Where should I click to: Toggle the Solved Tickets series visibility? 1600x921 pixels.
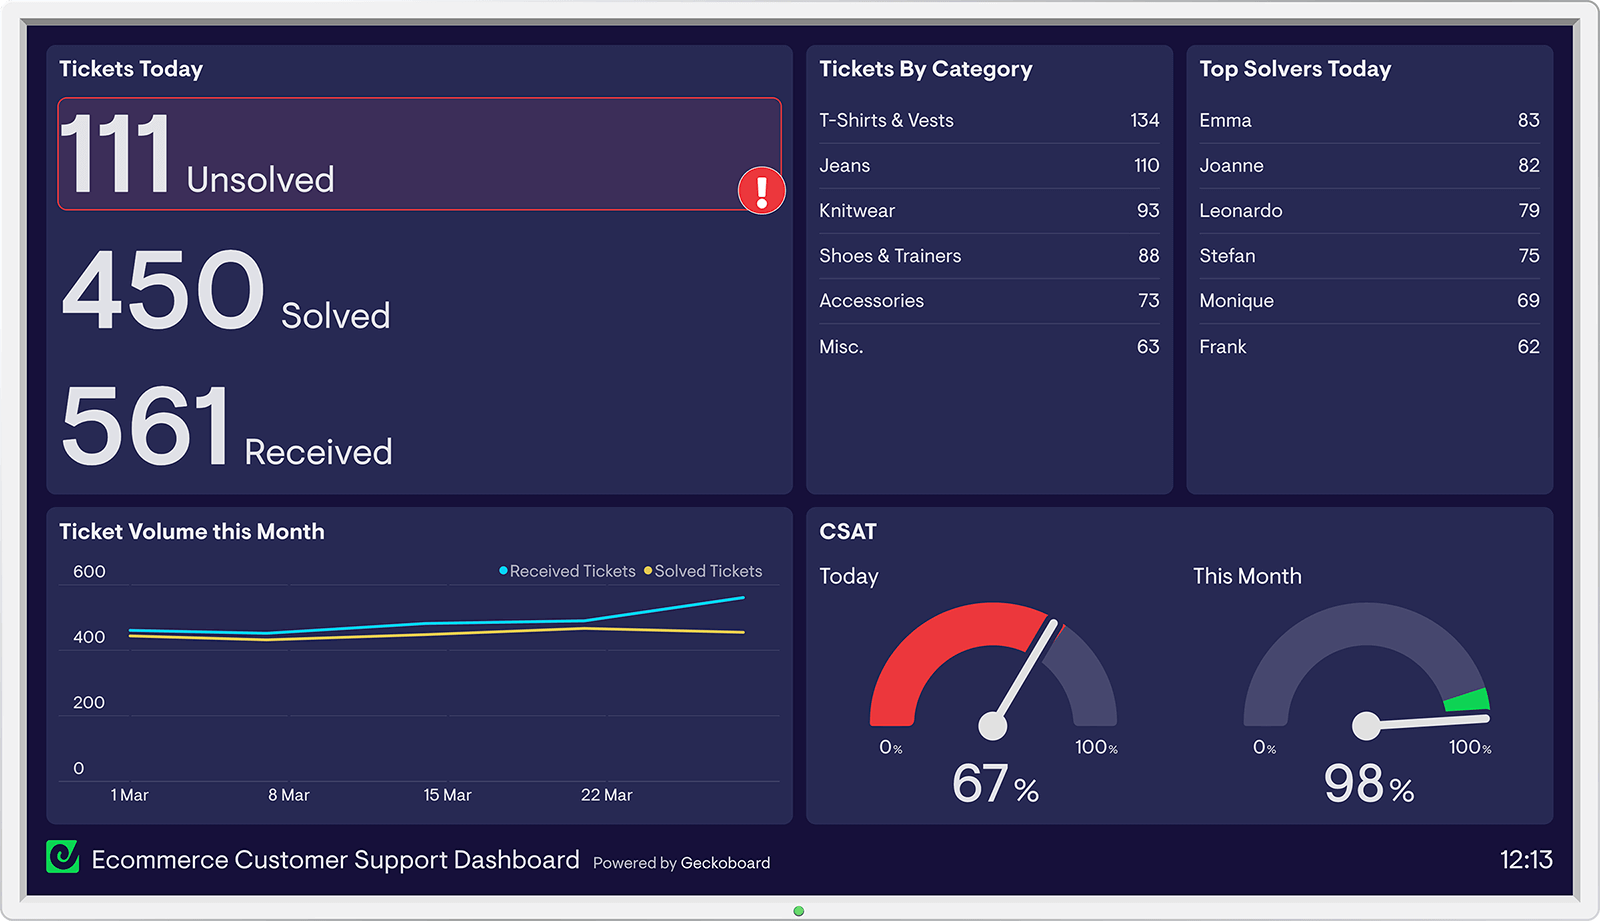pos(707,571)
